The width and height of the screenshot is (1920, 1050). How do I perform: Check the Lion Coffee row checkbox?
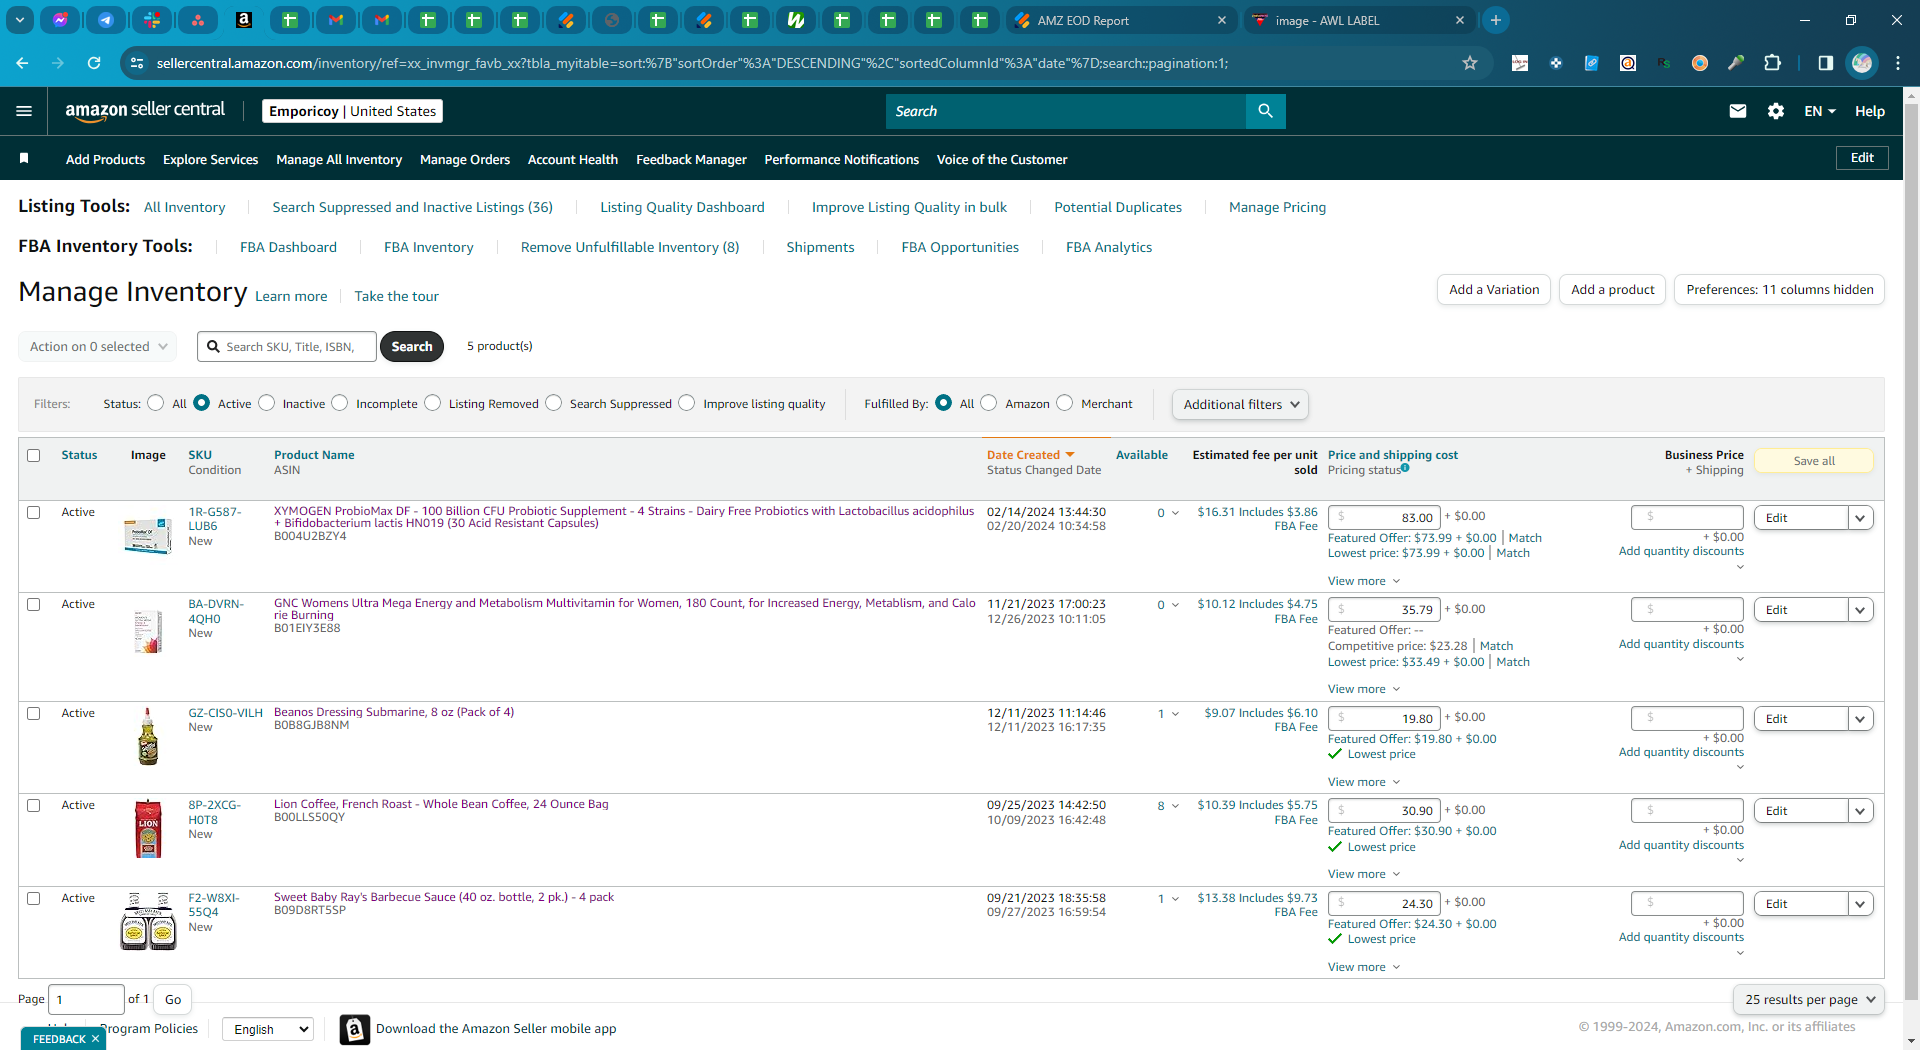point(34,806)
